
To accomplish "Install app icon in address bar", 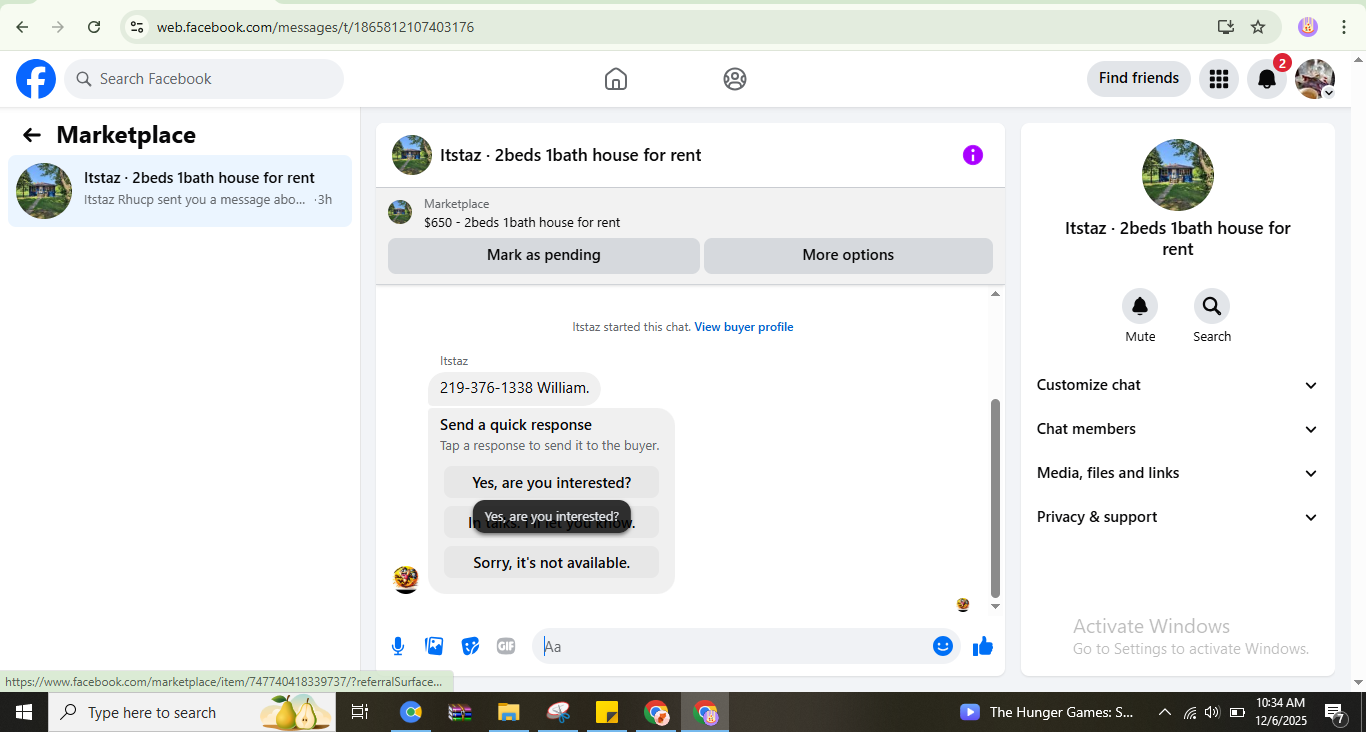I will click(1225, 27).
